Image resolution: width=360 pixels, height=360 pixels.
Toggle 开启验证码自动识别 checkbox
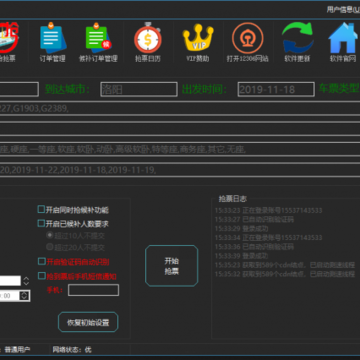pos(41,262)
